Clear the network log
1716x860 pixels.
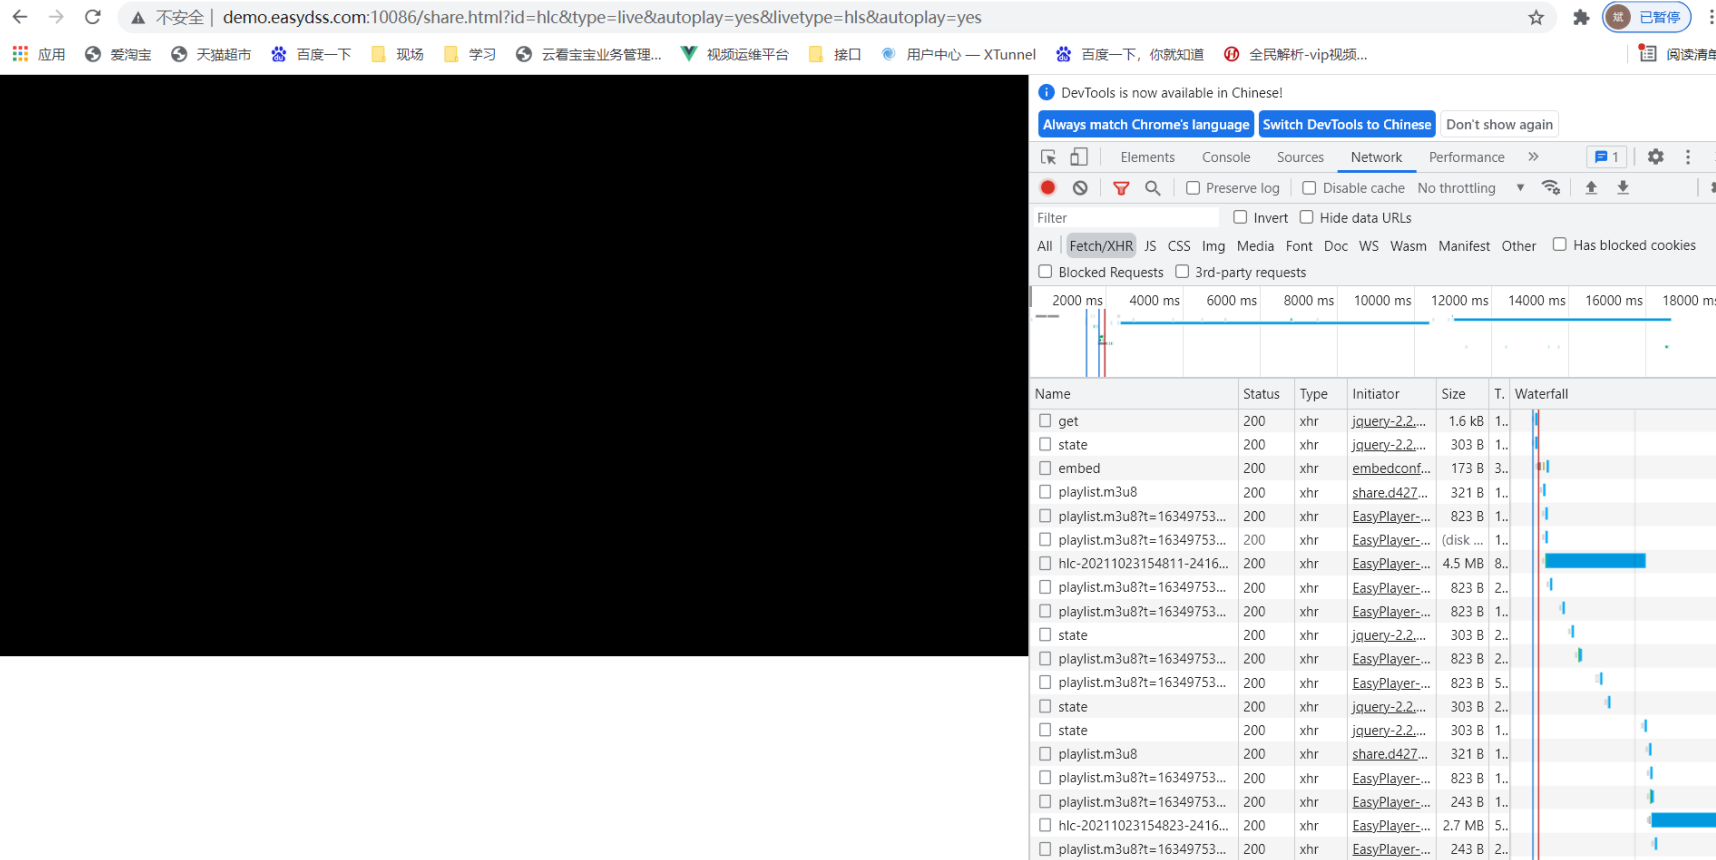[x=1080, y=187]
